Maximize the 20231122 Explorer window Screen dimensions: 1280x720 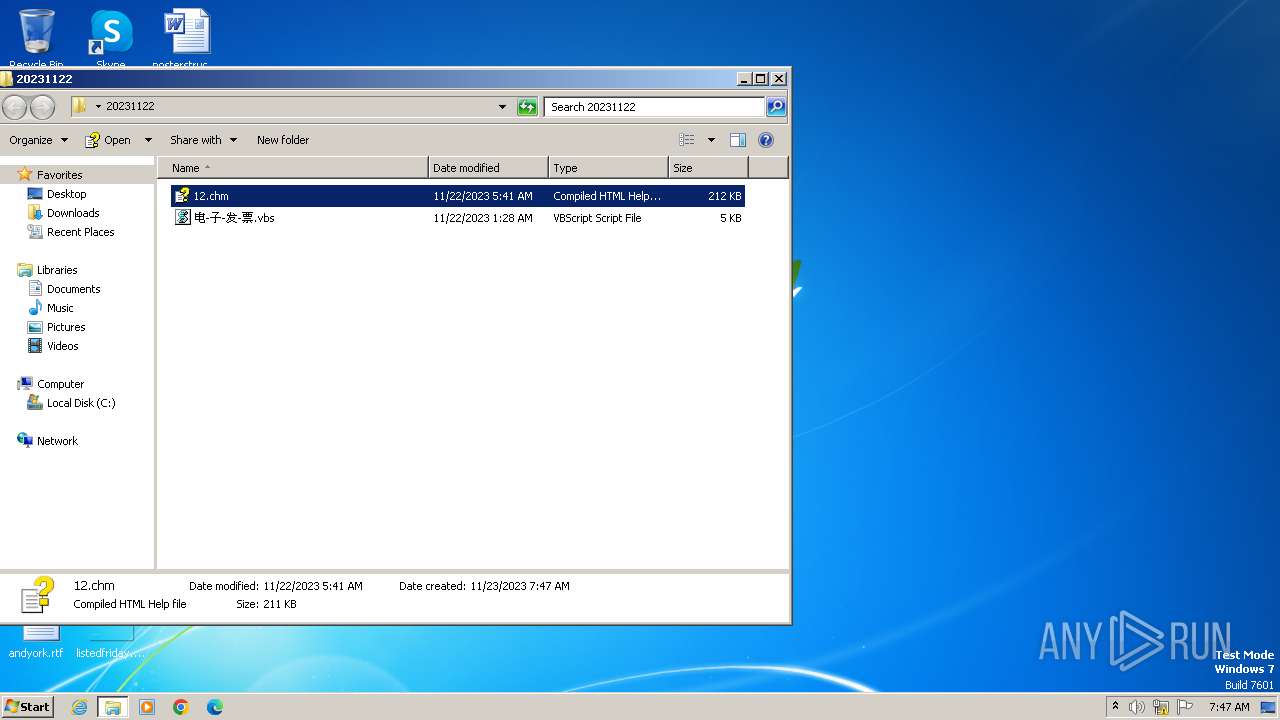[x=760, y=78]
